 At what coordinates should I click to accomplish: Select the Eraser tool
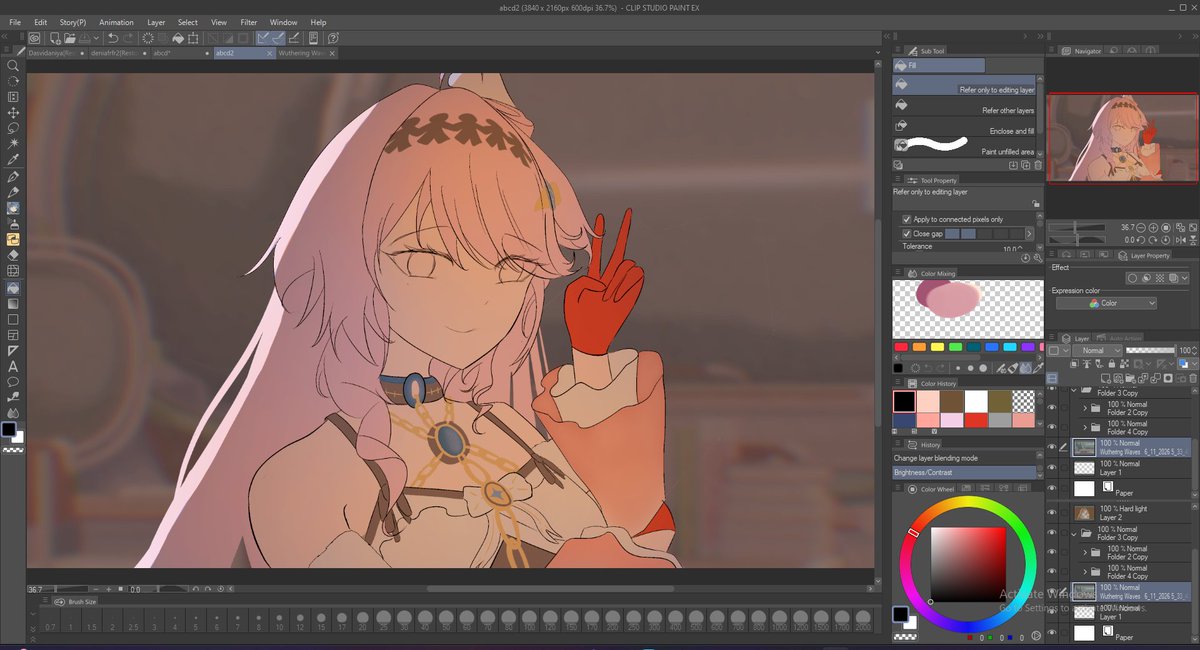click(13, 255)
